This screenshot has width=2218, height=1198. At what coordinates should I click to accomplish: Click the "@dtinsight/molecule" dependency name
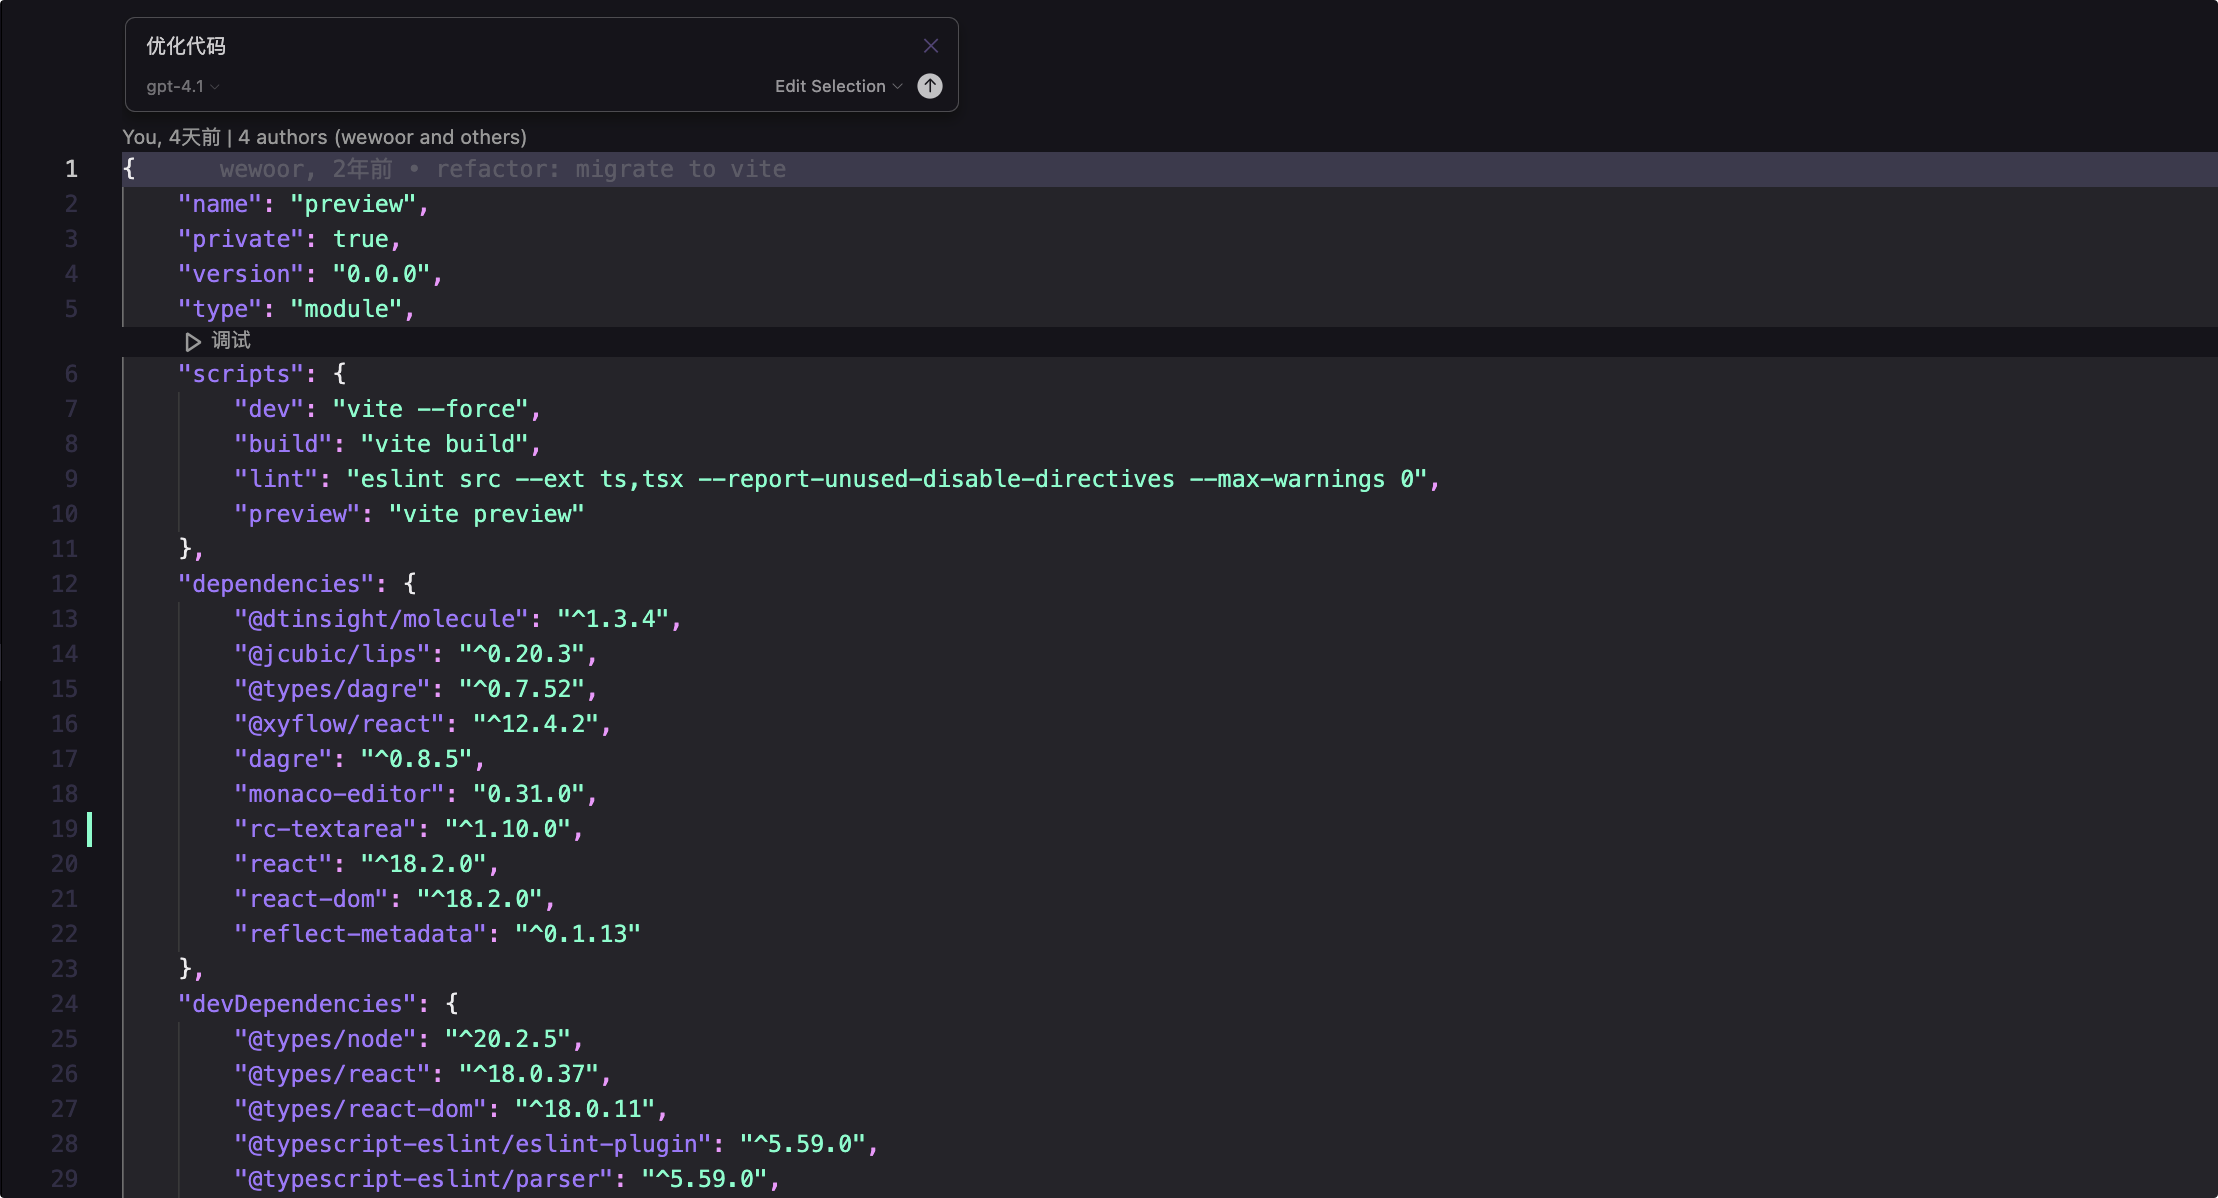380,619
